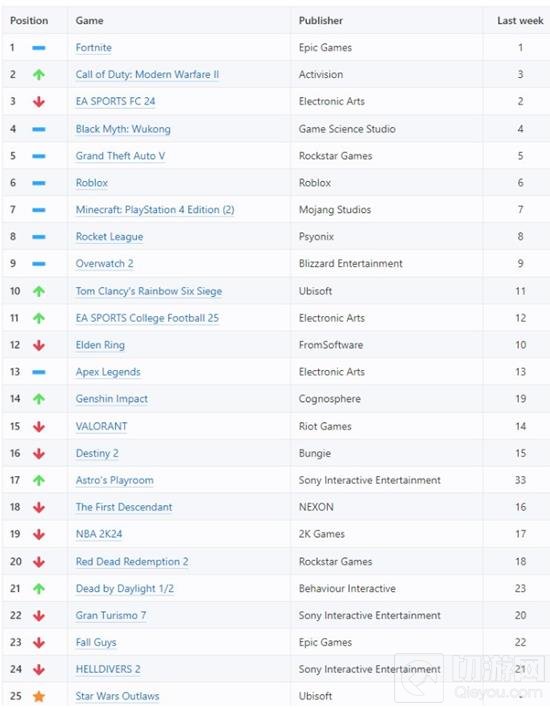
Task: Click the Publisher column header
Action: (321, 21)
